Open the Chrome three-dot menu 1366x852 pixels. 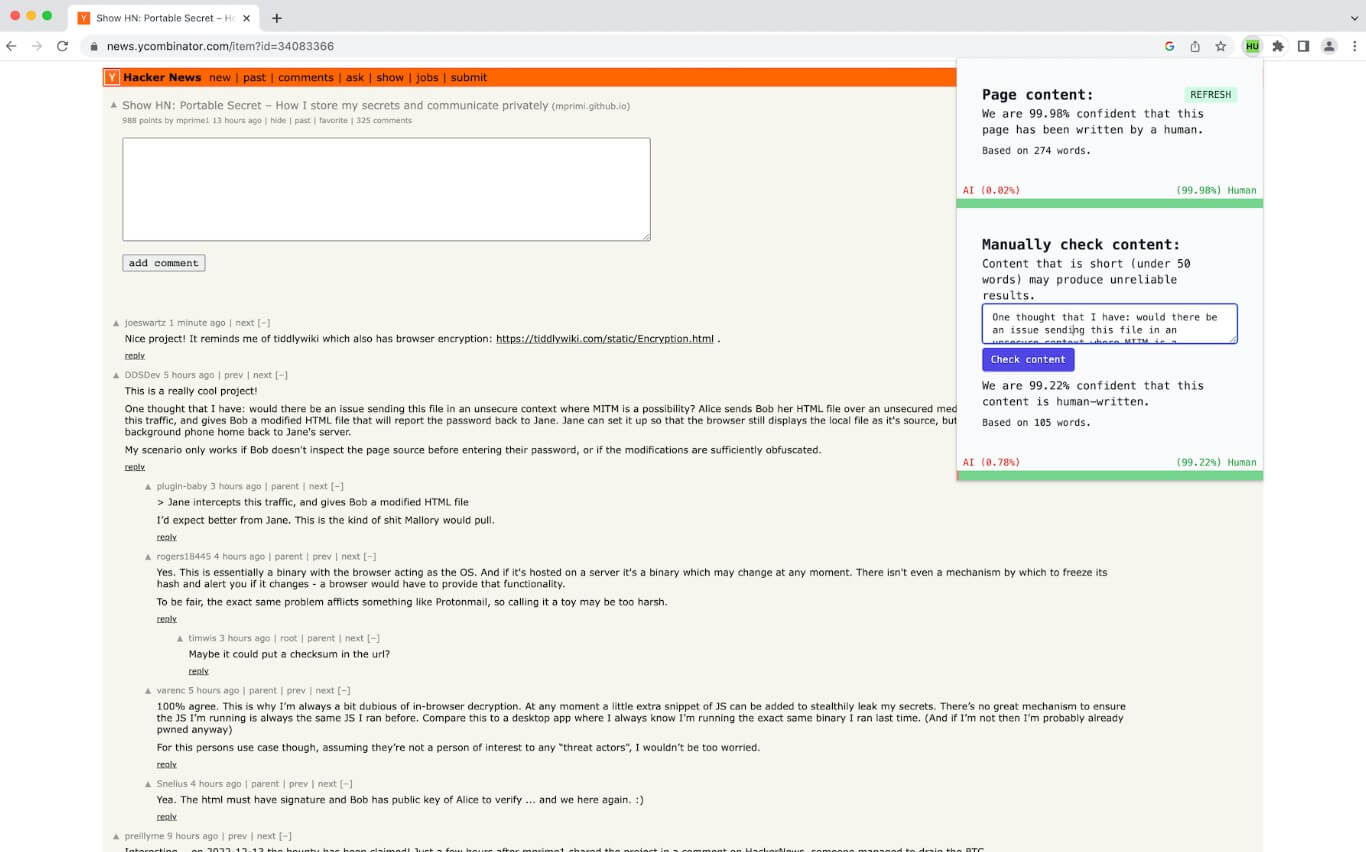pos(1355,46)
